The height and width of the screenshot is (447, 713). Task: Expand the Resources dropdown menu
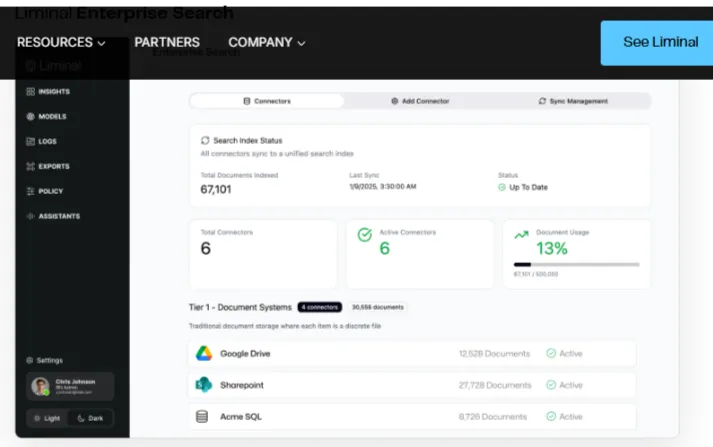61,42
